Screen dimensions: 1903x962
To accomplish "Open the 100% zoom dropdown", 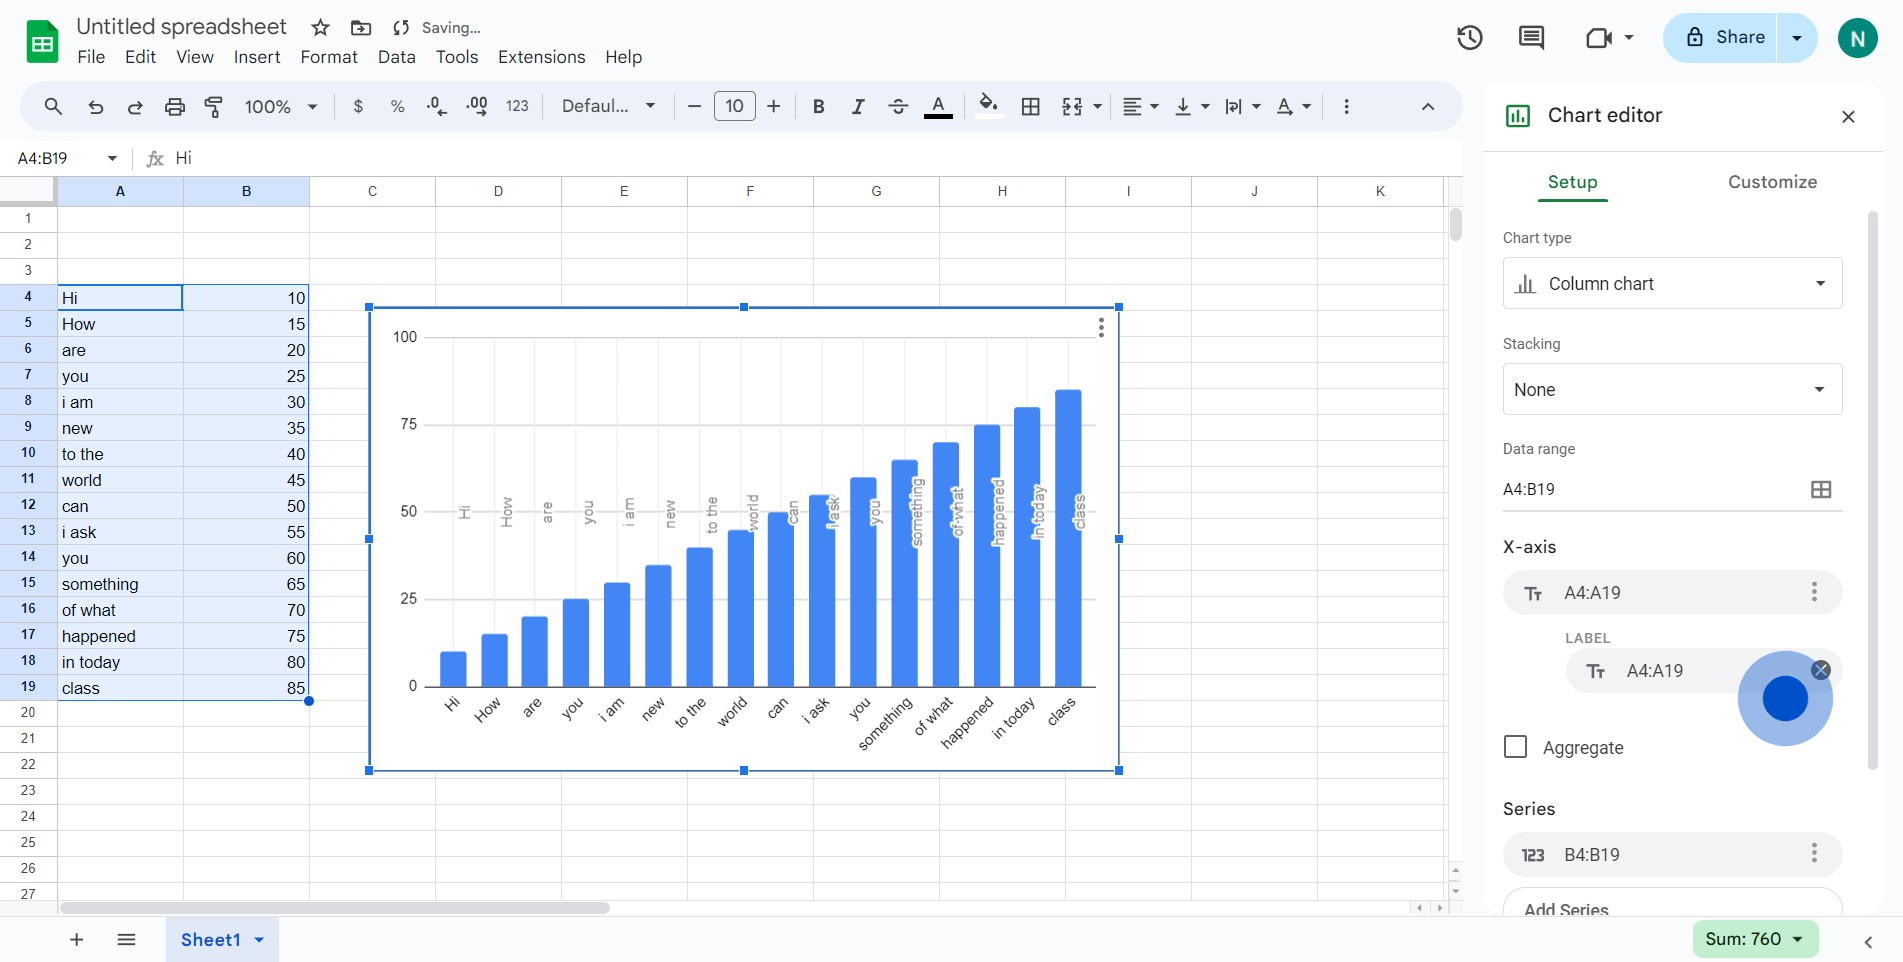I will click(x=280, y=106).
